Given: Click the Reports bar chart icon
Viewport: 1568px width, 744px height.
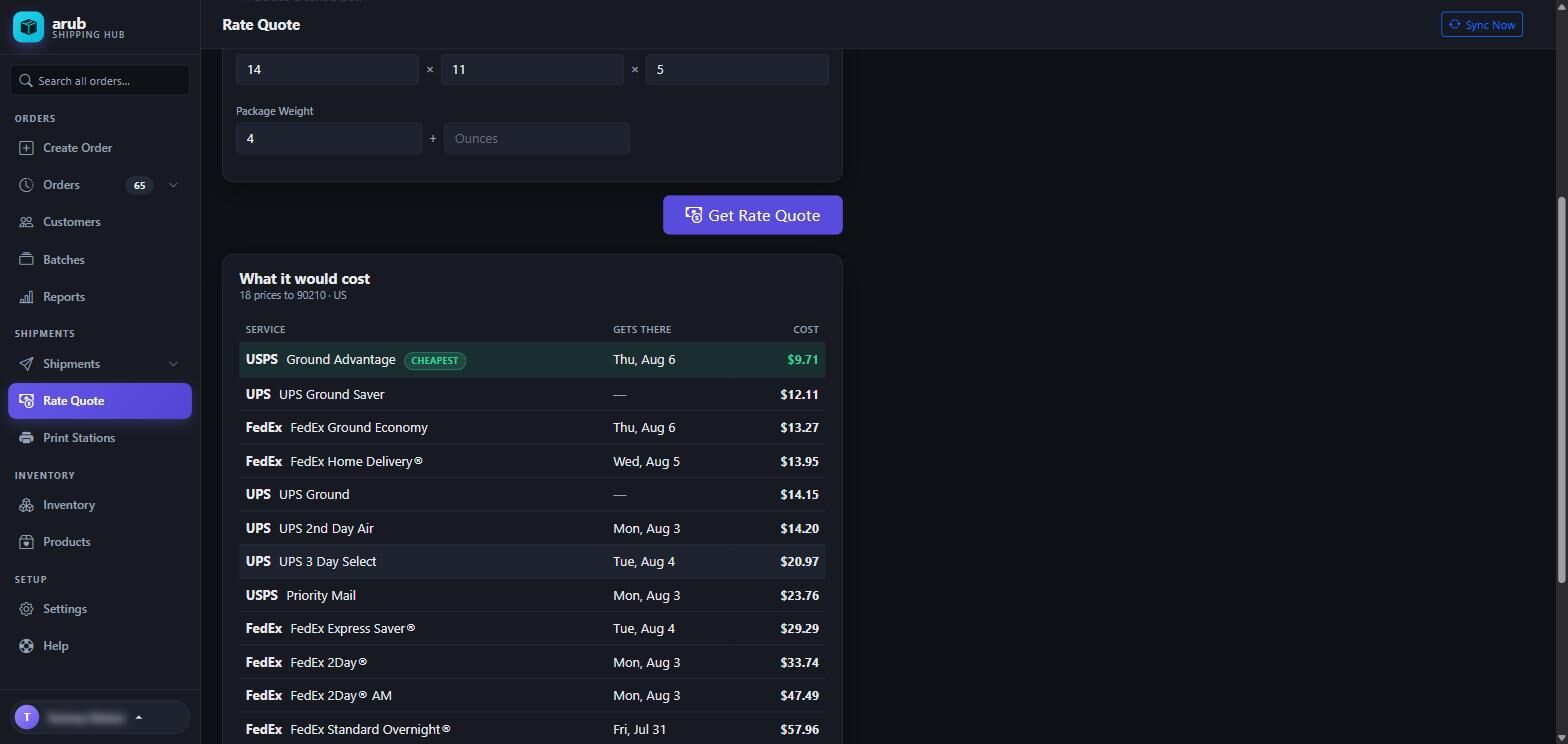Looking at the screenshot, I should pos(26,297).
